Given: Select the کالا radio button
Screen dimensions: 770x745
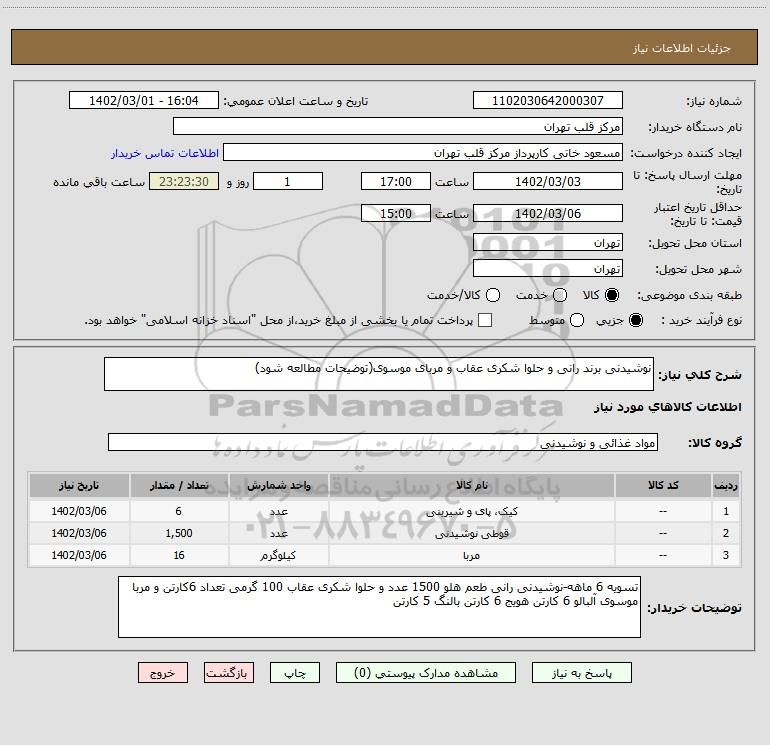Looking at the screenshot, I should pos(612,295).
